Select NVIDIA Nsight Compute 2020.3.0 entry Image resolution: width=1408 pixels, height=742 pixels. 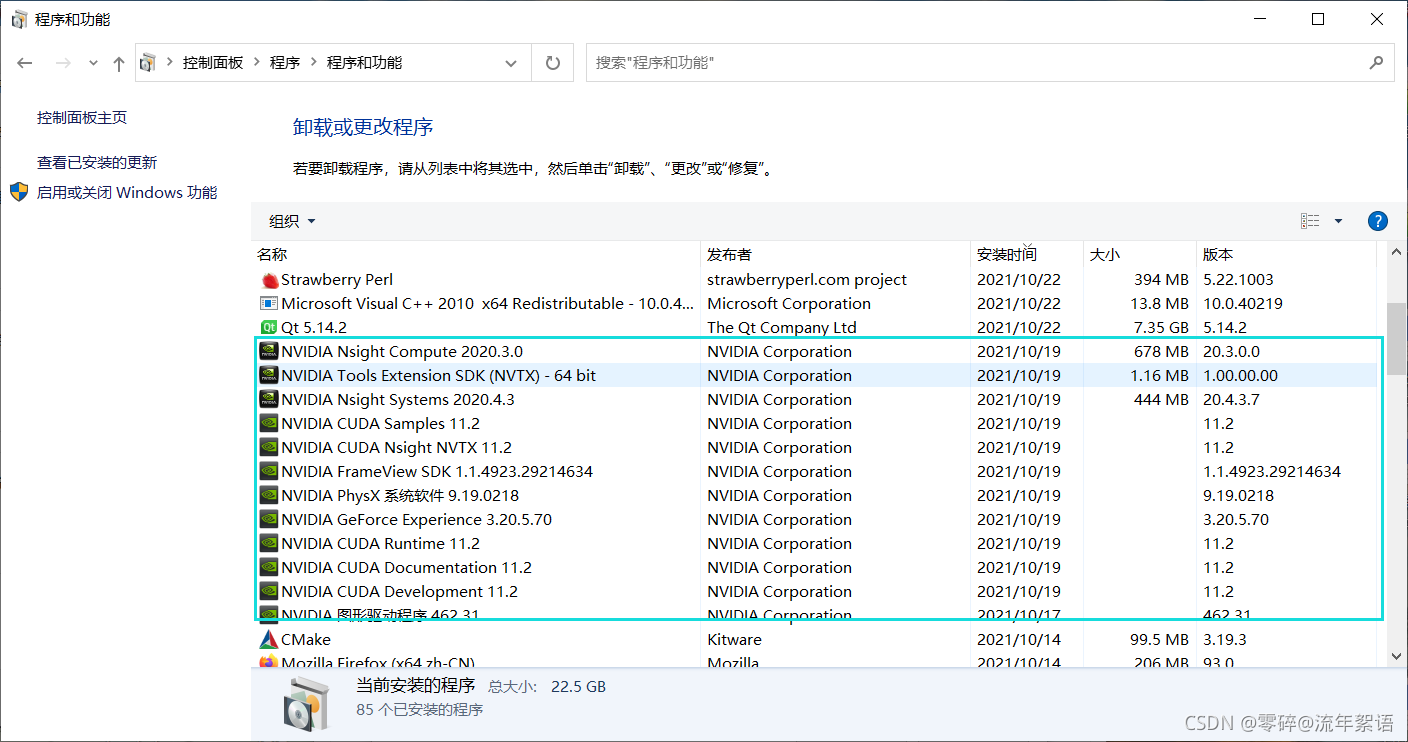402,352
